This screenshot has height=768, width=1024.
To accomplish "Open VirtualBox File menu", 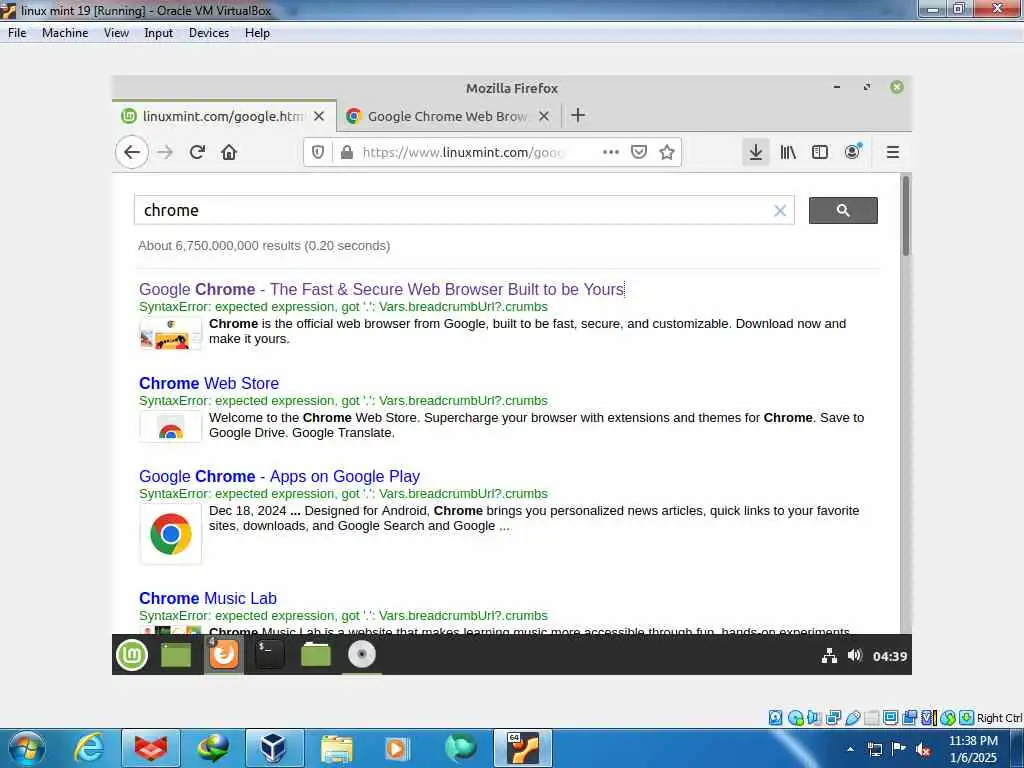I will [x=17, y=33].
